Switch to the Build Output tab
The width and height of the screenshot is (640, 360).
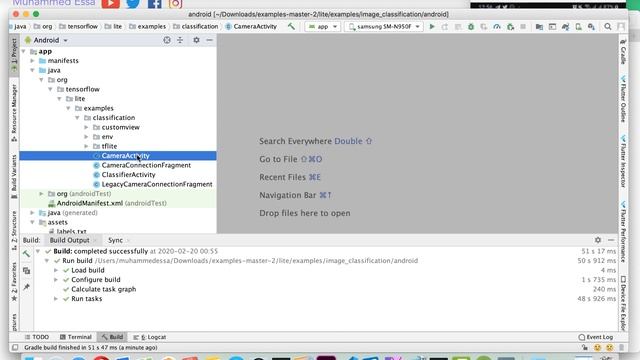(69, 240)
